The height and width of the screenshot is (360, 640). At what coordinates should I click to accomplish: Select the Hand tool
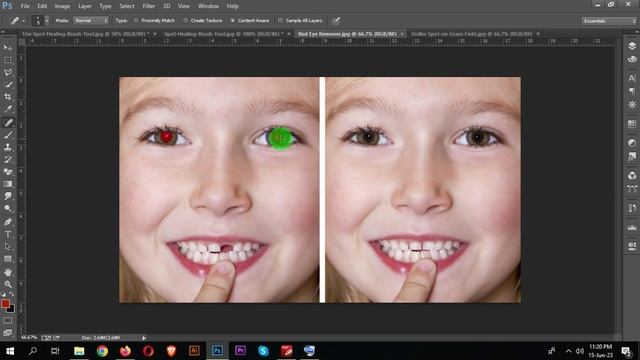(x=8, y=272)
